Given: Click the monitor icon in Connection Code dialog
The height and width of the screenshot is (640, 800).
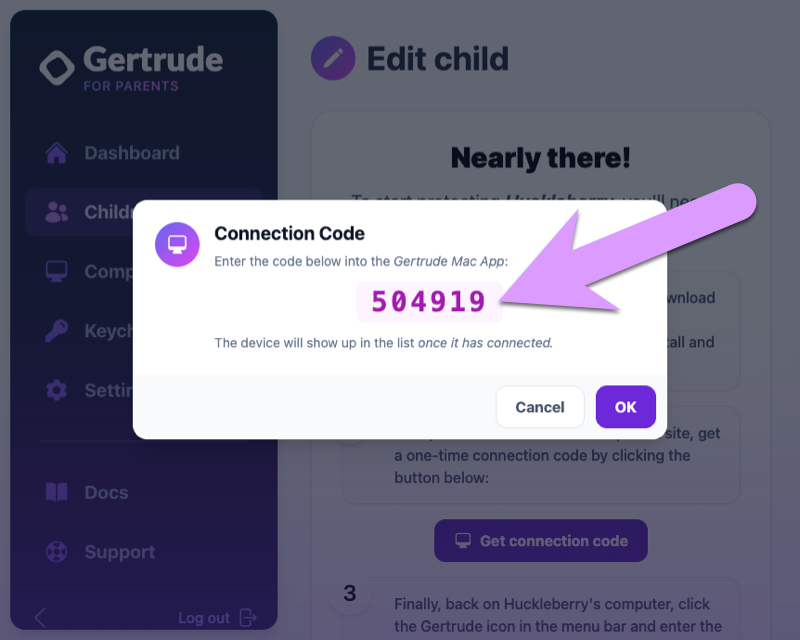Looking at the screenshot, I should [177, 243].
